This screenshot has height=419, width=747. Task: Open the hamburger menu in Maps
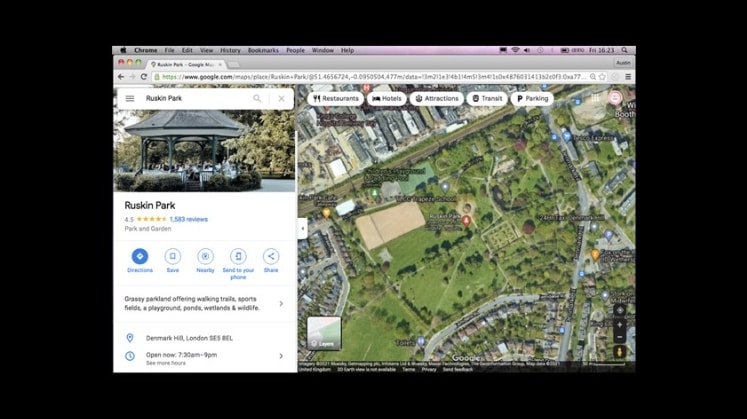(129, 99)
